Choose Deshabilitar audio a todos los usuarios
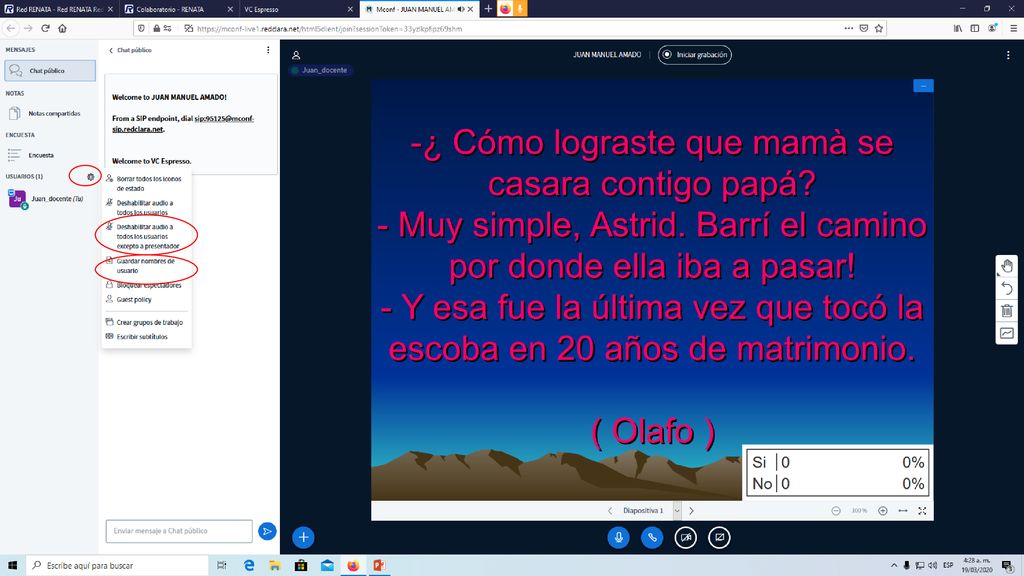This screenshot has height=576, width=1024. pyautogui.click(x=145, y=208)
